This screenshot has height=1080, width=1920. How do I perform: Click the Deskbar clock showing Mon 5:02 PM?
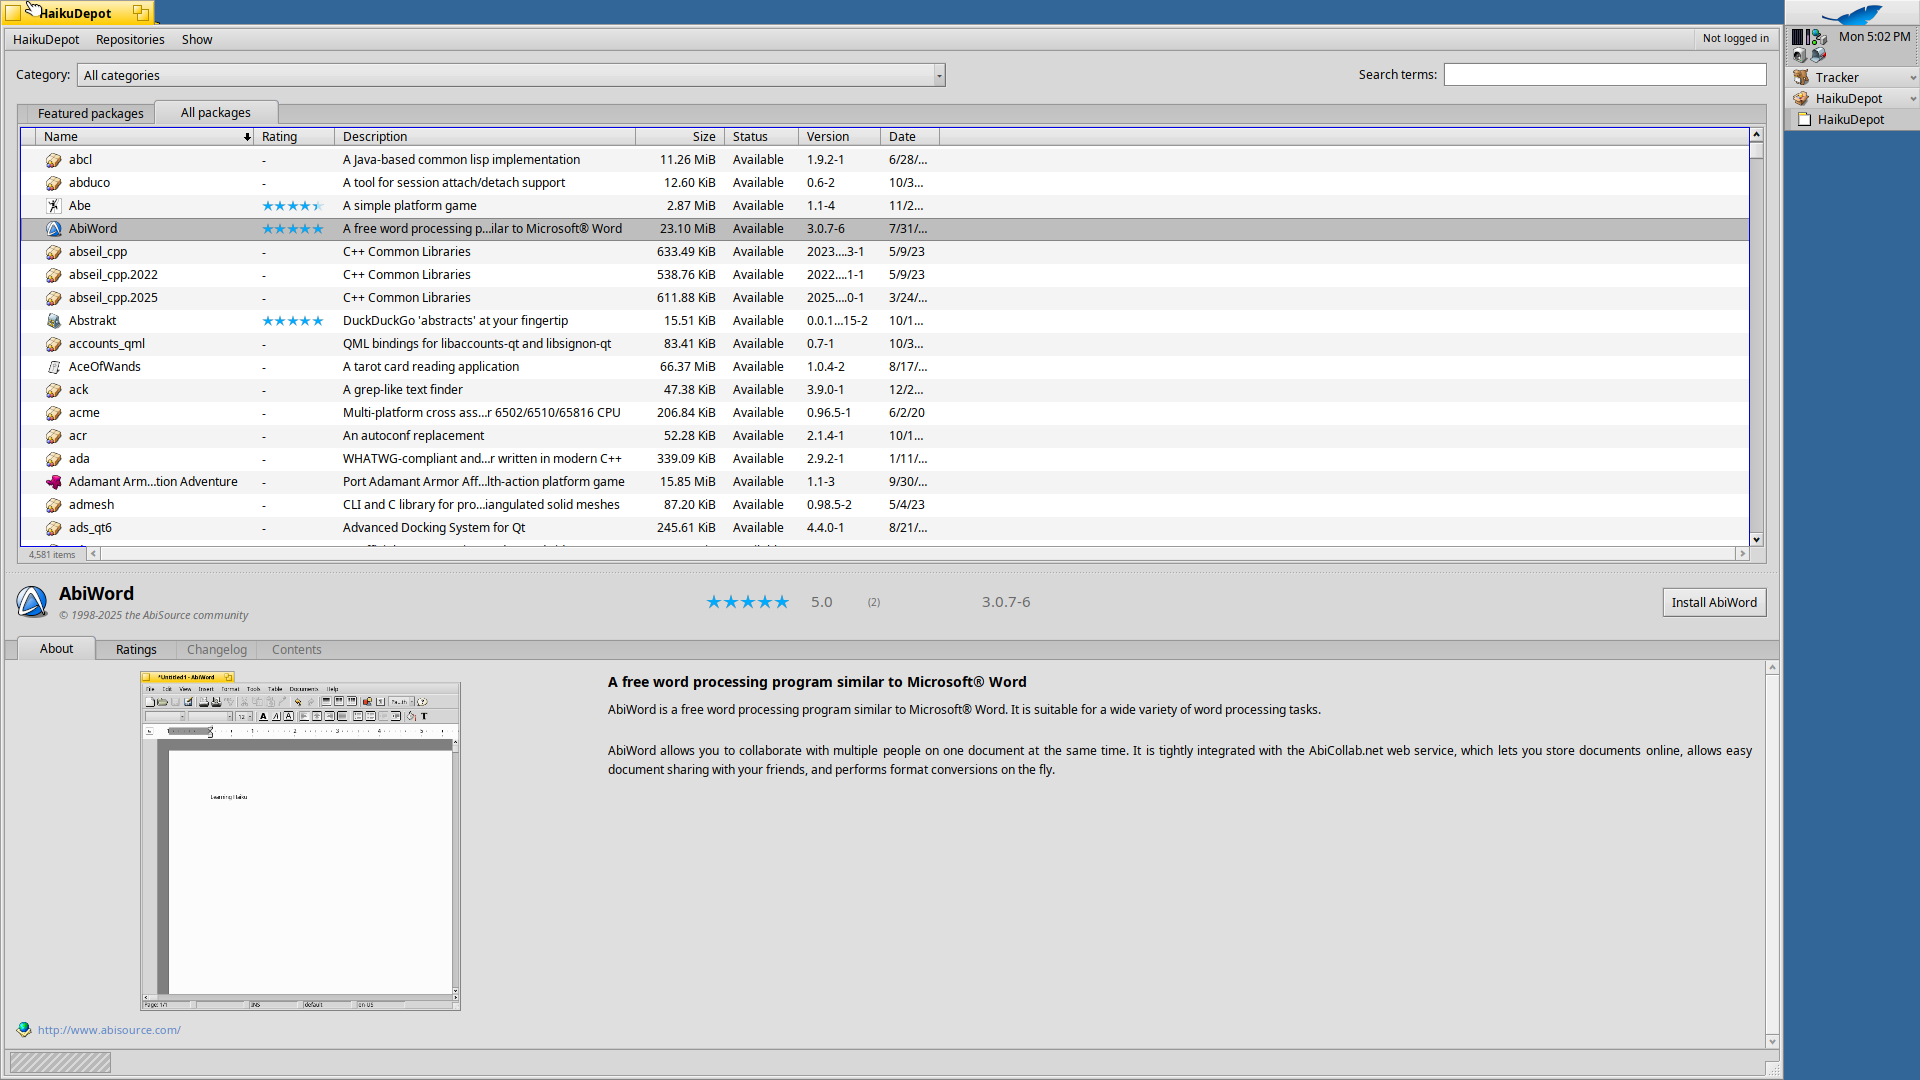pos(1874,37)
